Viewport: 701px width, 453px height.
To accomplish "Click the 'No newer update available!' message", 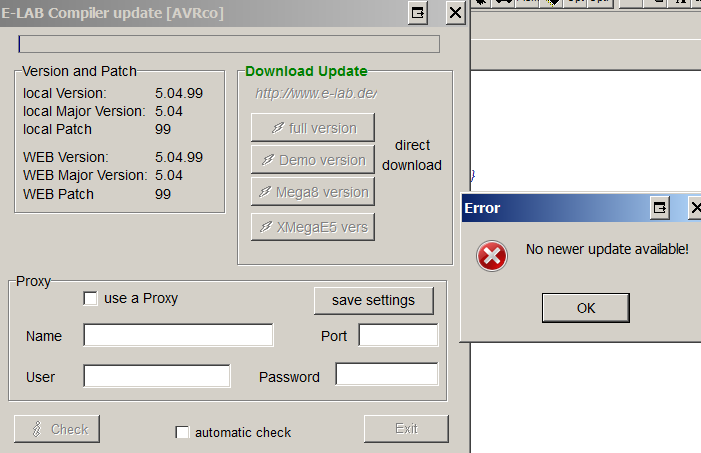I will [607, 249].
